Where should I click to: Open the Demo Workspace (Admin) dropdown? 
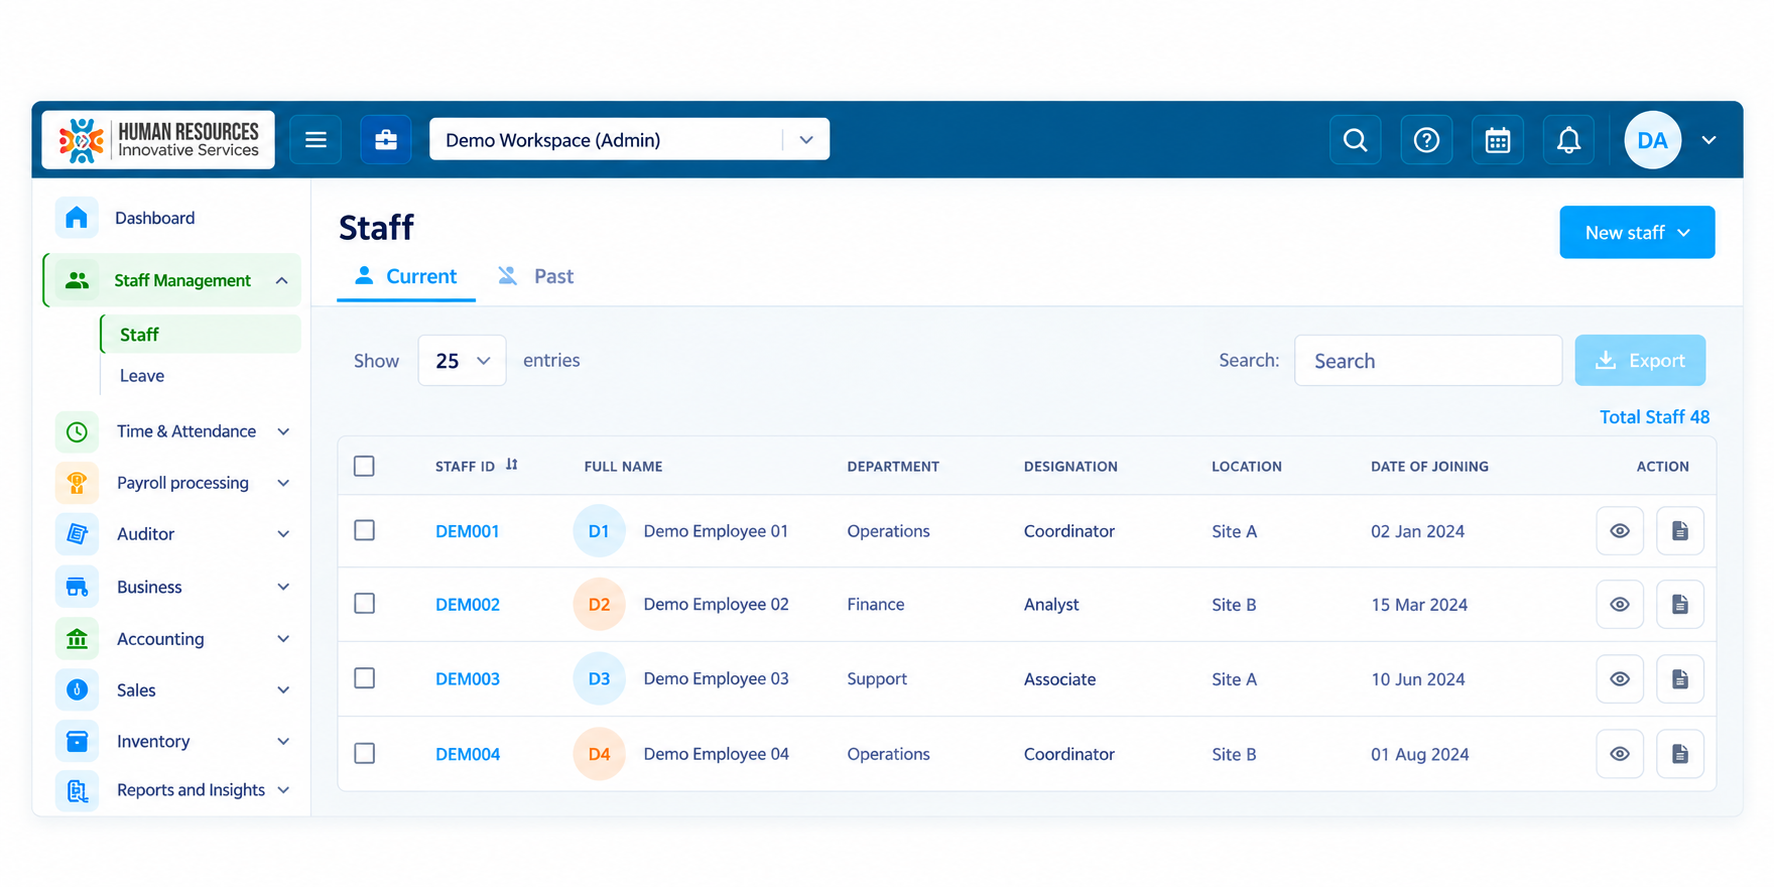629,140
